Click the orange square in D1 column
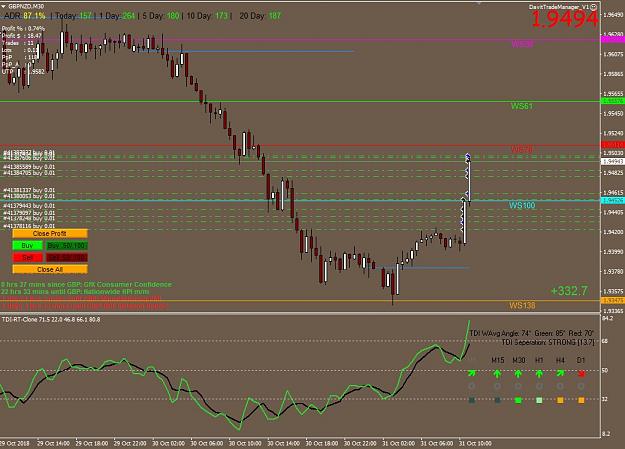The image size is (625, 449). [581, 400]
